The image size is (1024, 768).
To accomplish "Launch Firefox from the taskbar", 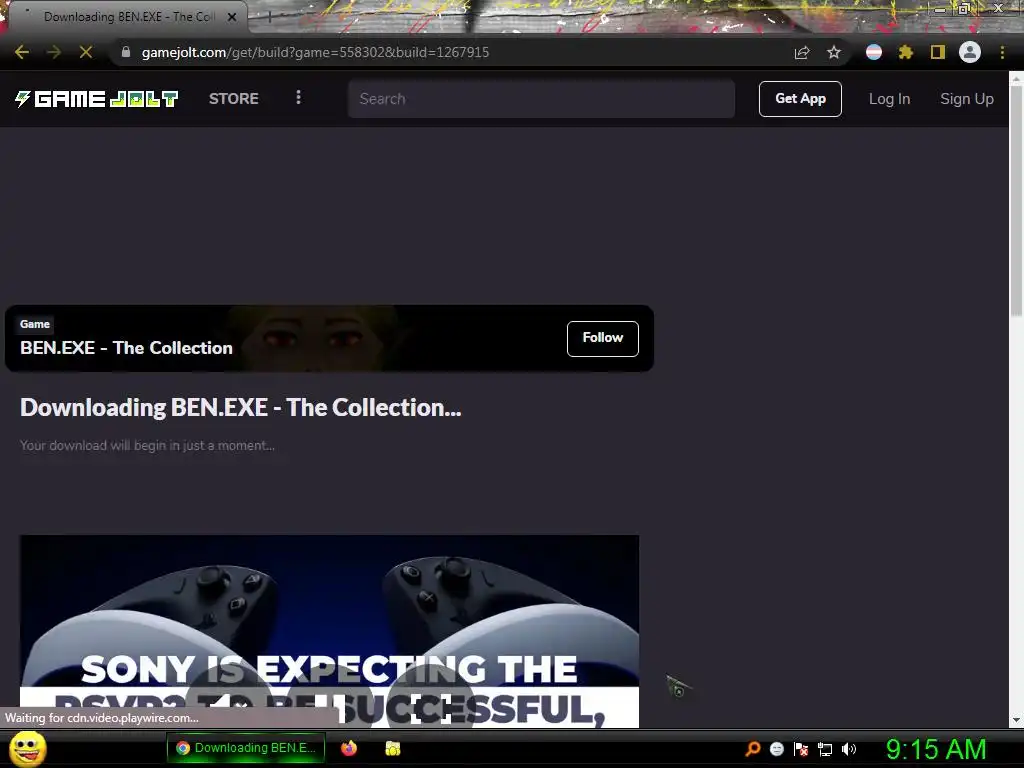I will coord(349,748).
